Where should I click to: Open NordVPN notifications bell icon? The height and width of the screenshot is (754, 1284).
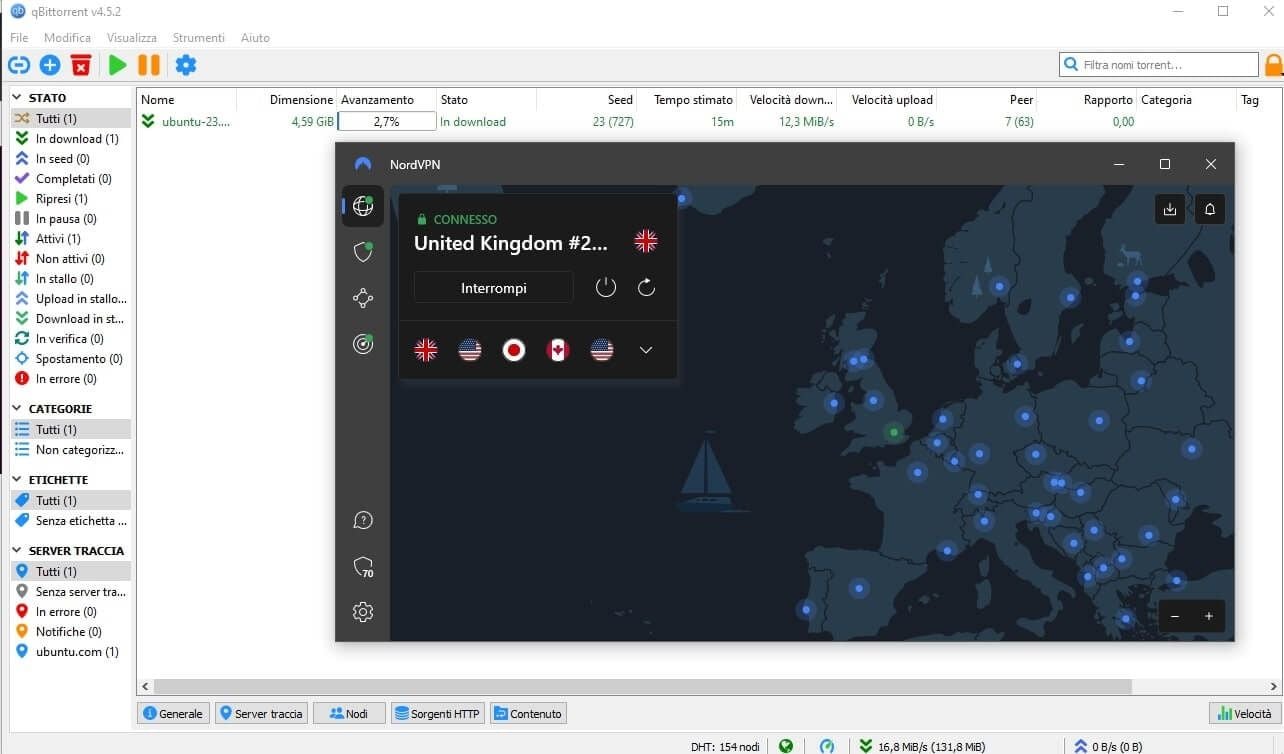click(1210, 209)
